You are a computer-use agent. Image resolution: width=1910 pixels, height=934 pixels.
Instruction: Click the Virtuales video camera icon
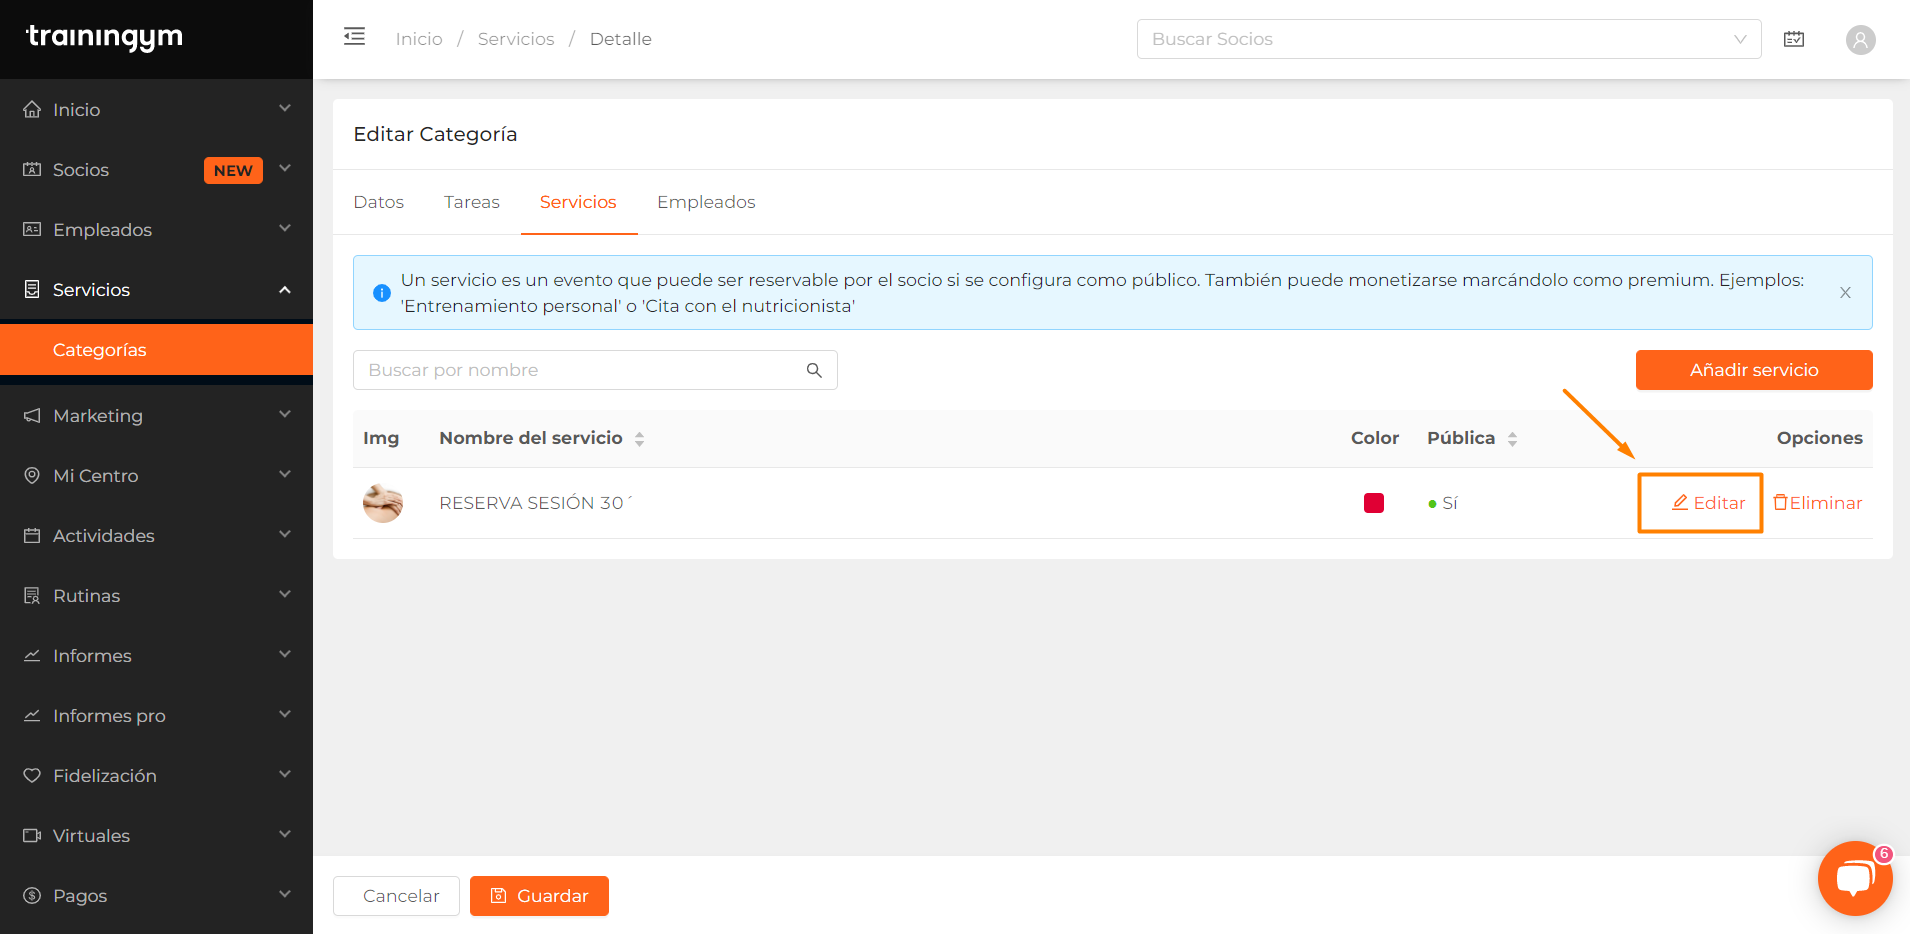point(32,835)
